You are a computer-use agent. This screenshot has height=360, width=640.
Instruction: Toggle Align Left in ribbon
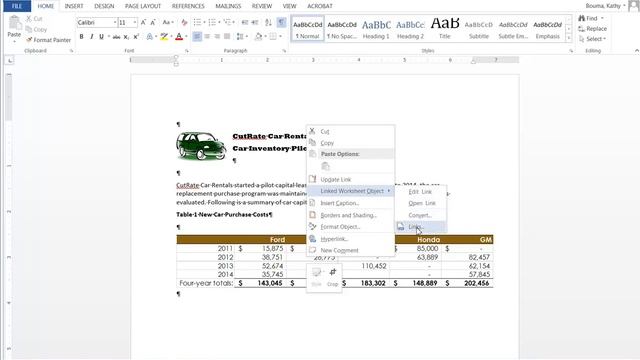coord(197,37)
